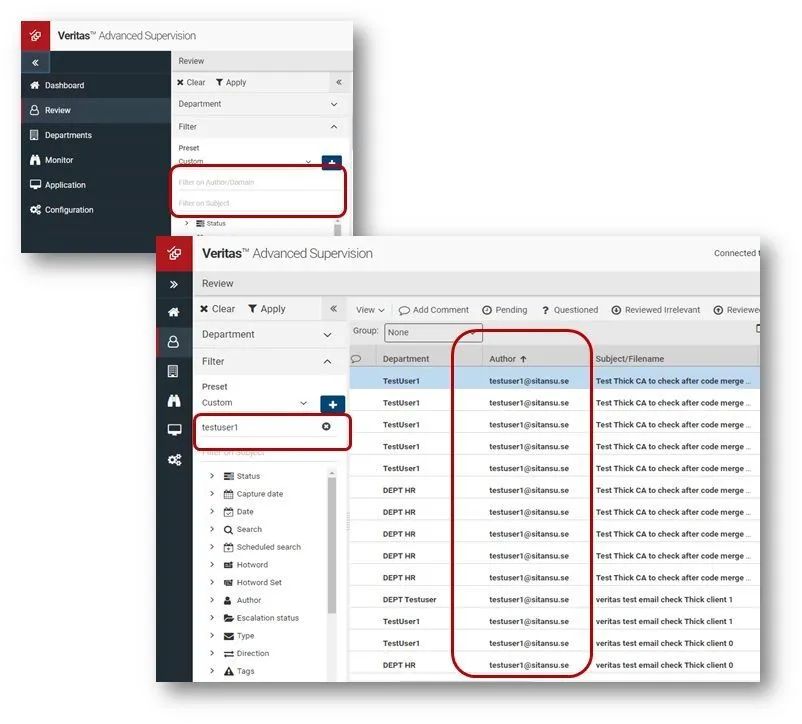Screen dimensions: 802x724
Task: Sort by Subject/Filename column header
Action: 630,359
